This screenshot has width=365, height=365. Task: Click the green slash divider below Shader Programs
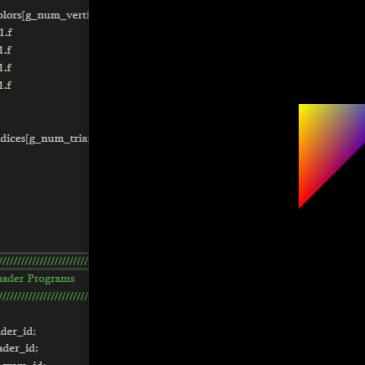click(44, 296)
